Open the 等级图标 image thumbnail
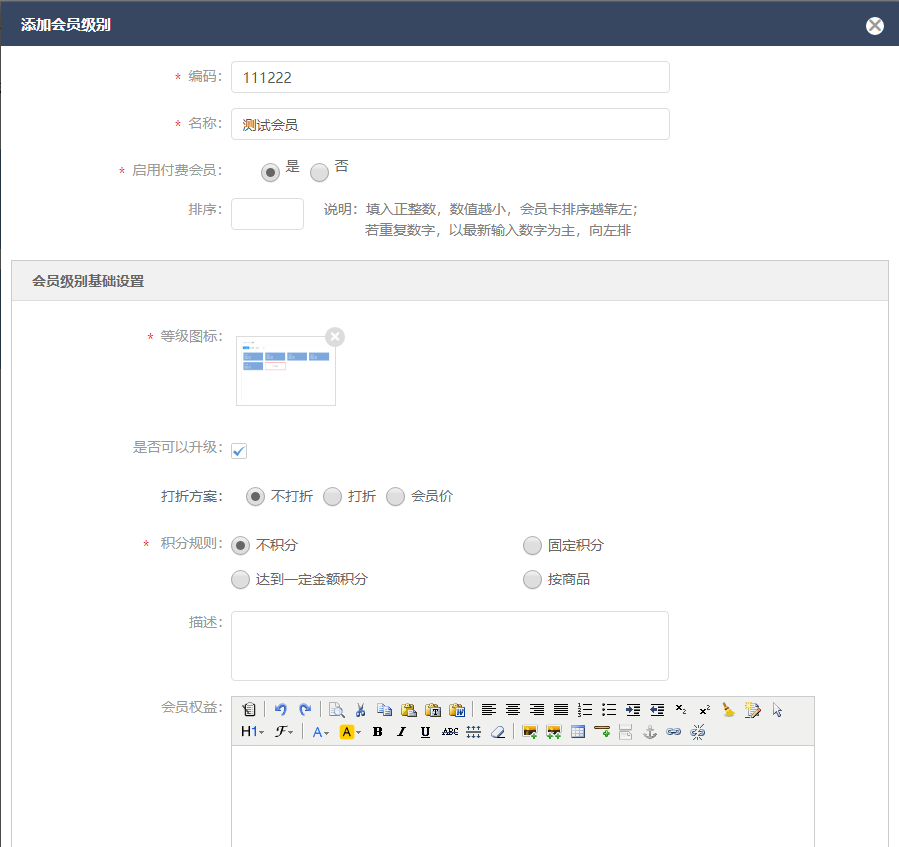The width and height of the screenshot is (899, 847). 286,371
